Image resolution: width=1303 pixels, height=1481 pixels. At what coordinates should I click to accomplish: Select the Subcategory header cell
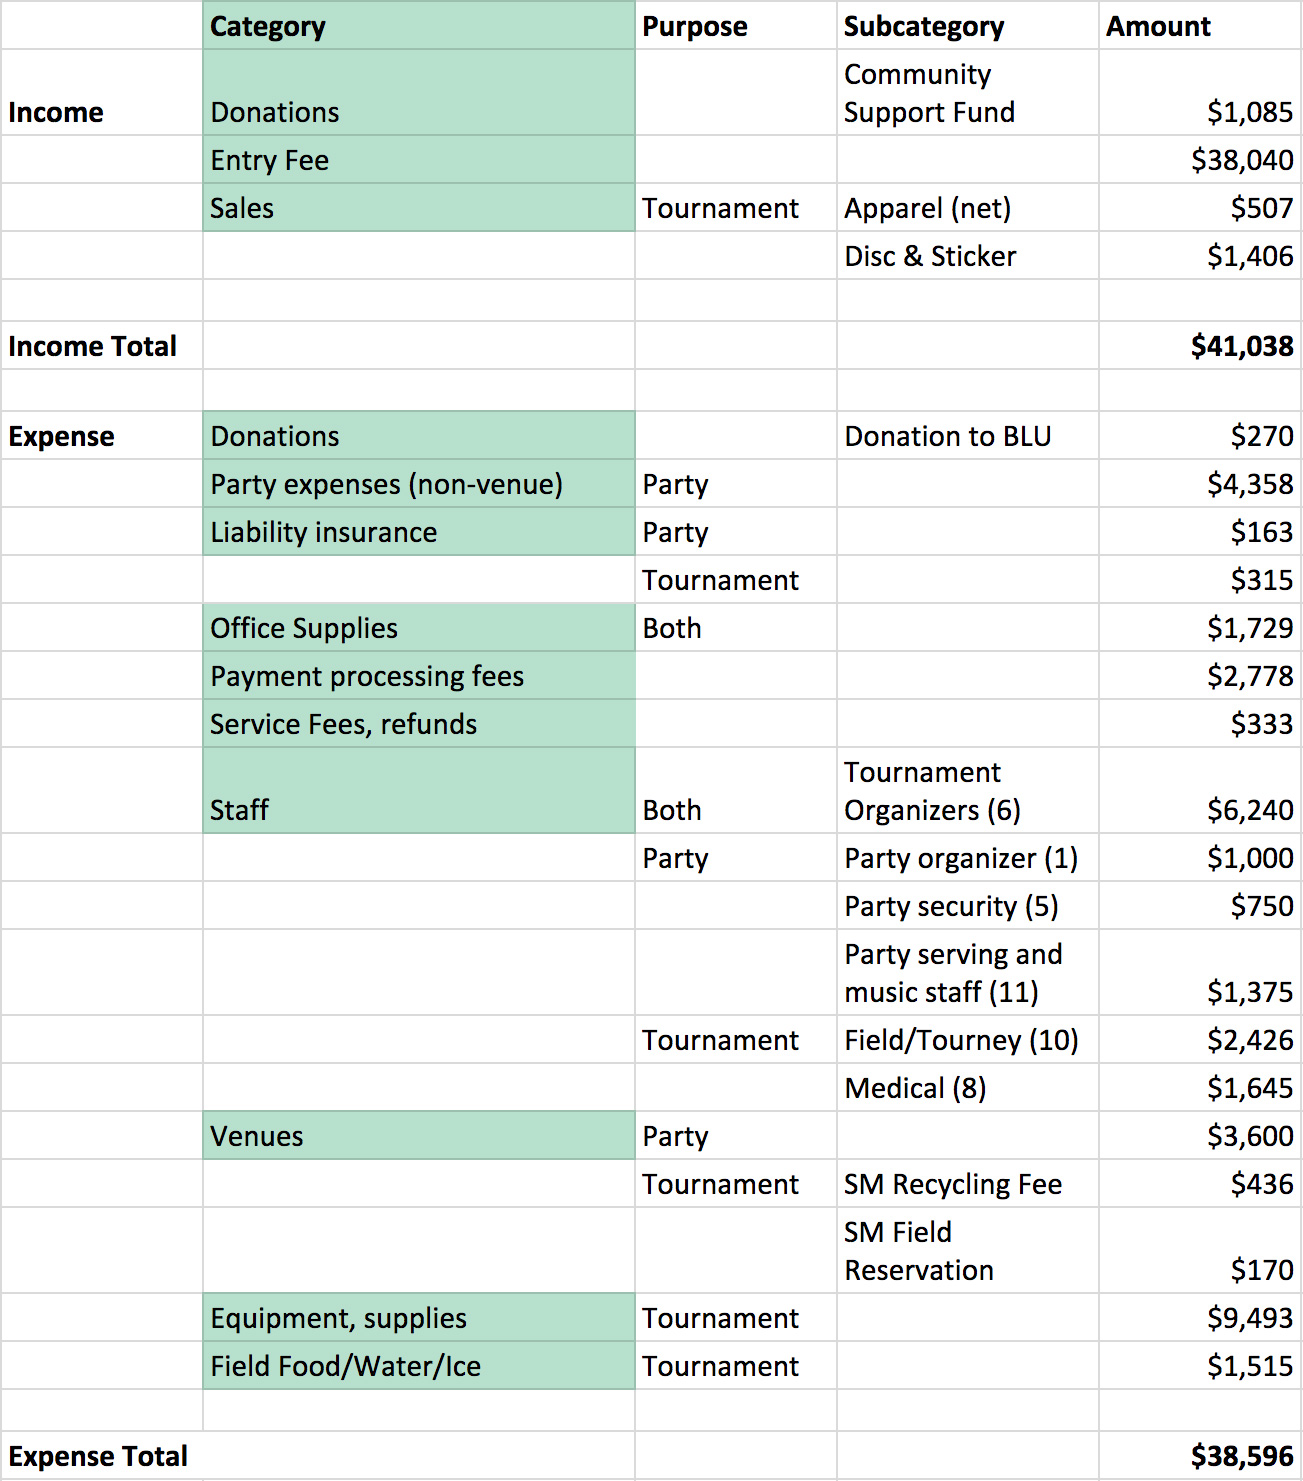click(967, 26)
